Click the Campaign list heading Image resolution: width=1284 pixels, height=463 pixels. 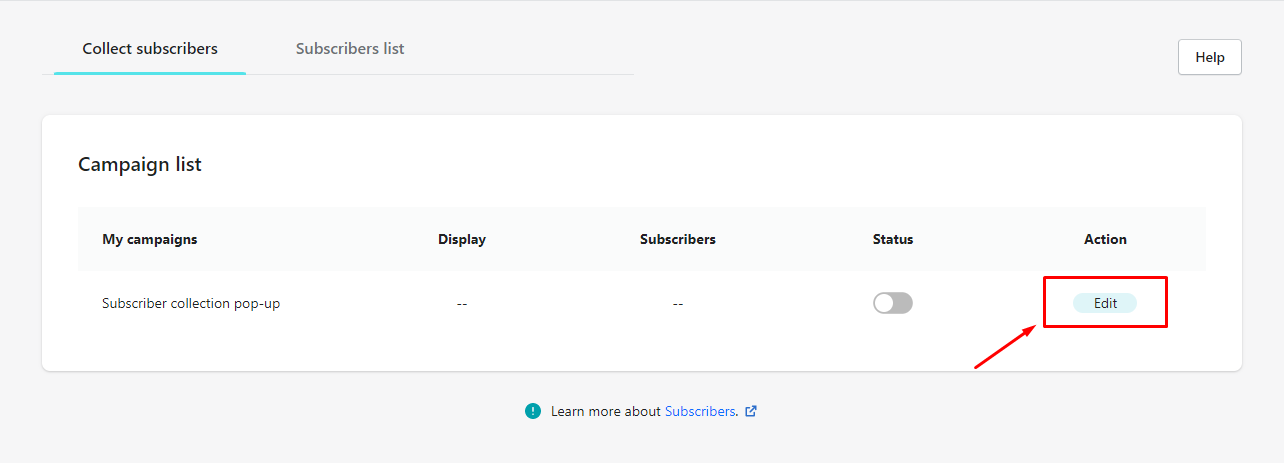point(140,164)
